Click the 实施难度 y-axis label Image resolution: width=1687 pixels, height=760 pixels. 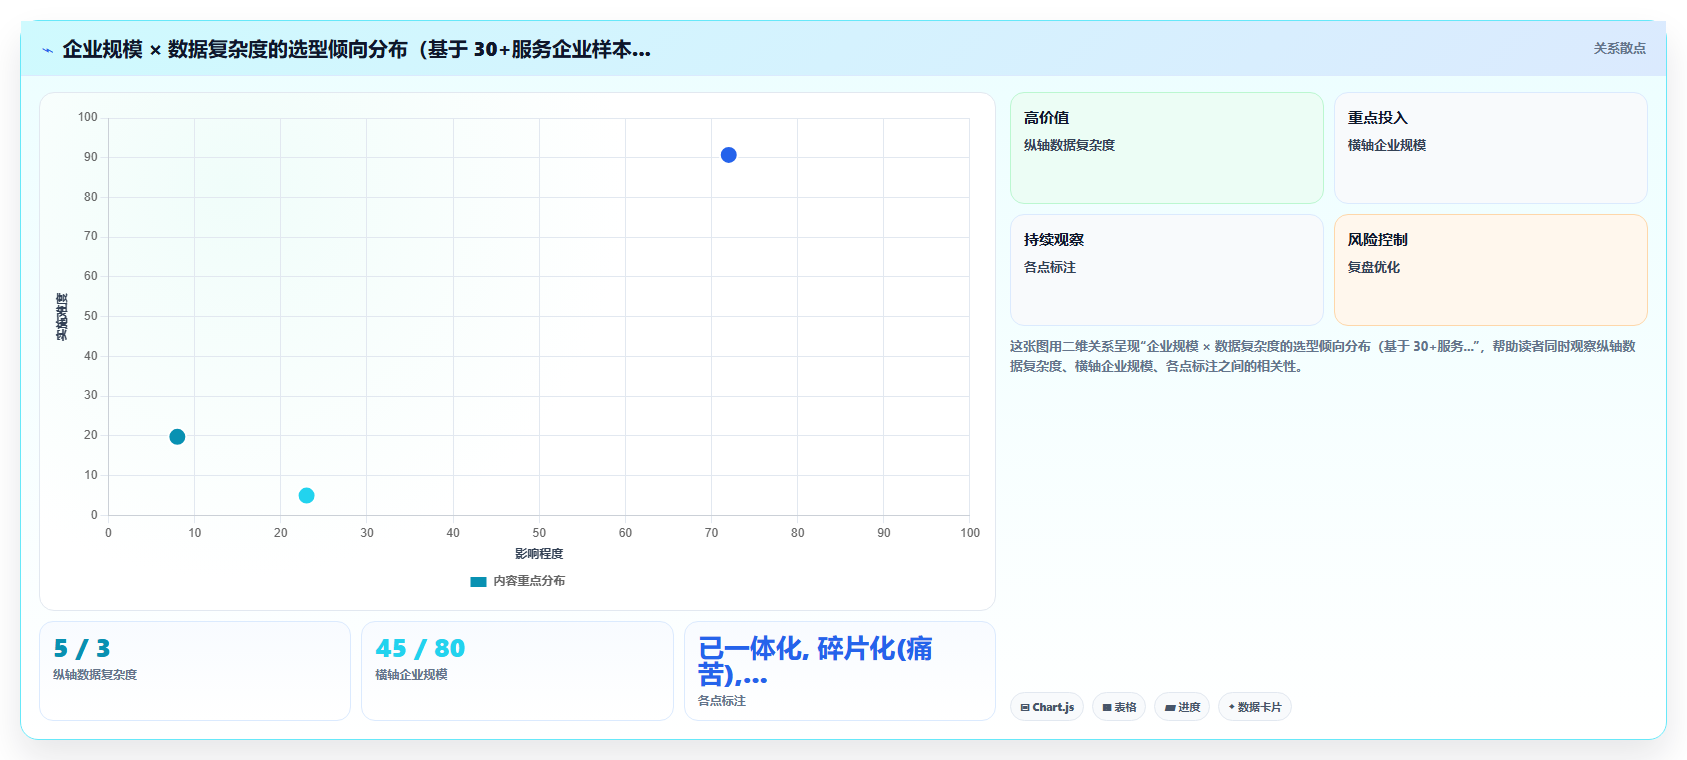pyautogui.click(x=62, y=317)
